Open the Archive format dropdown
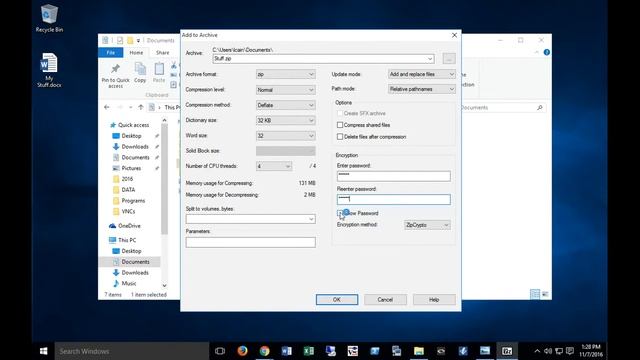This screenshot has height=360, width=640. click(286, 74)
